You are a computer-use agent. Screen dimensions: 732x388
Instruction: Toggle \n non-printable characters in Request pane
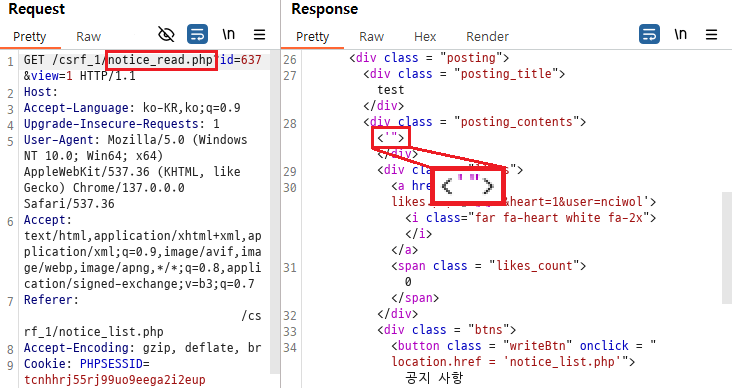click(228, 35)
